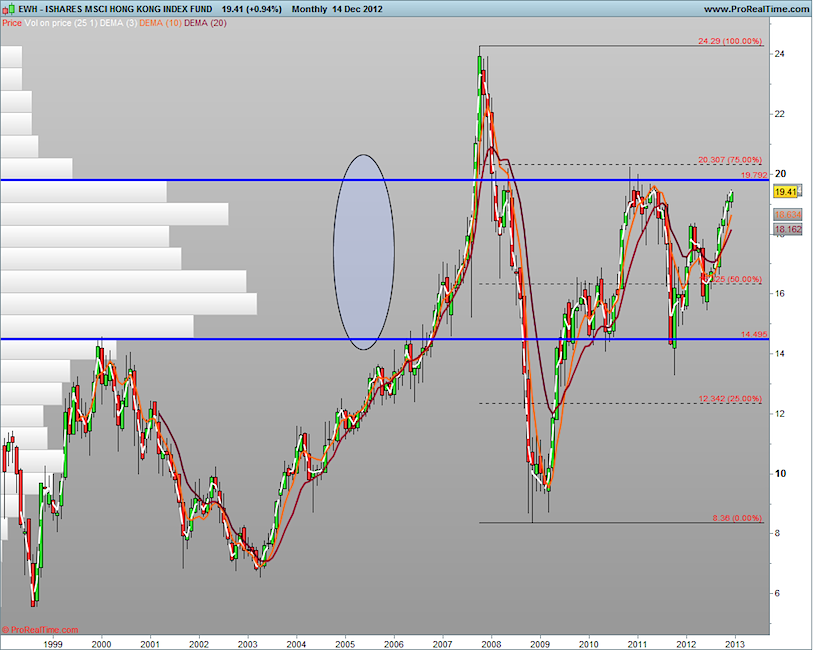This screenshot has width=813, height=650.
Task: Open the www.ProRealTime.com link in the header
Action: (756, 9)
